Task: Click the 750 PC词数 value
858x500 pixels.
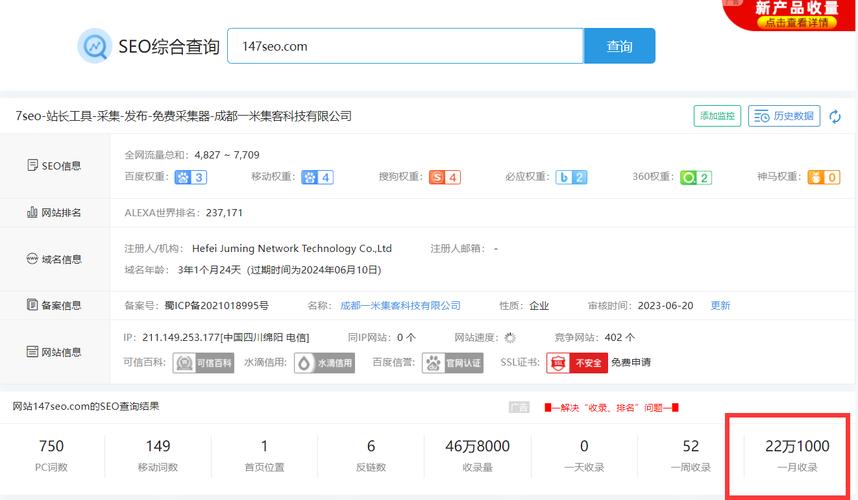Action: [51, 446]
